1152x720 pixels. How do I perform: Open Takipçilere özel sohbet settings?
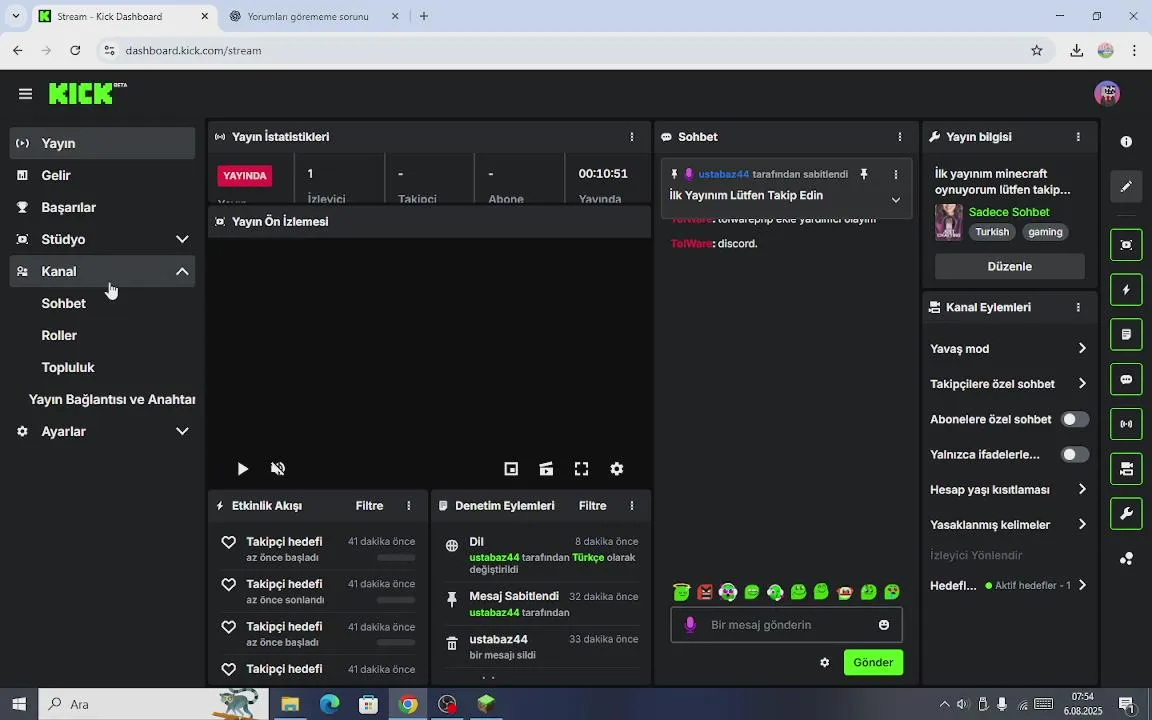[x=1009, y=384]
